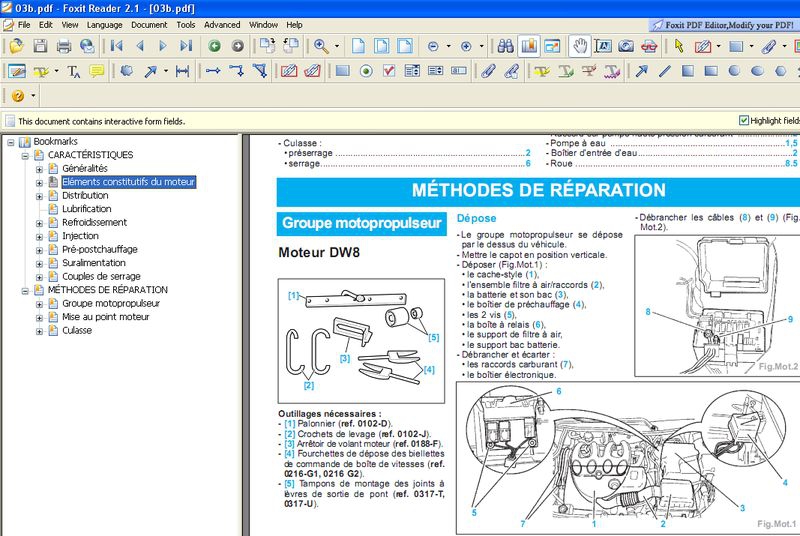Click the radio button form field tool
Viewport: 800px width, 536px height.
point(365,71)
